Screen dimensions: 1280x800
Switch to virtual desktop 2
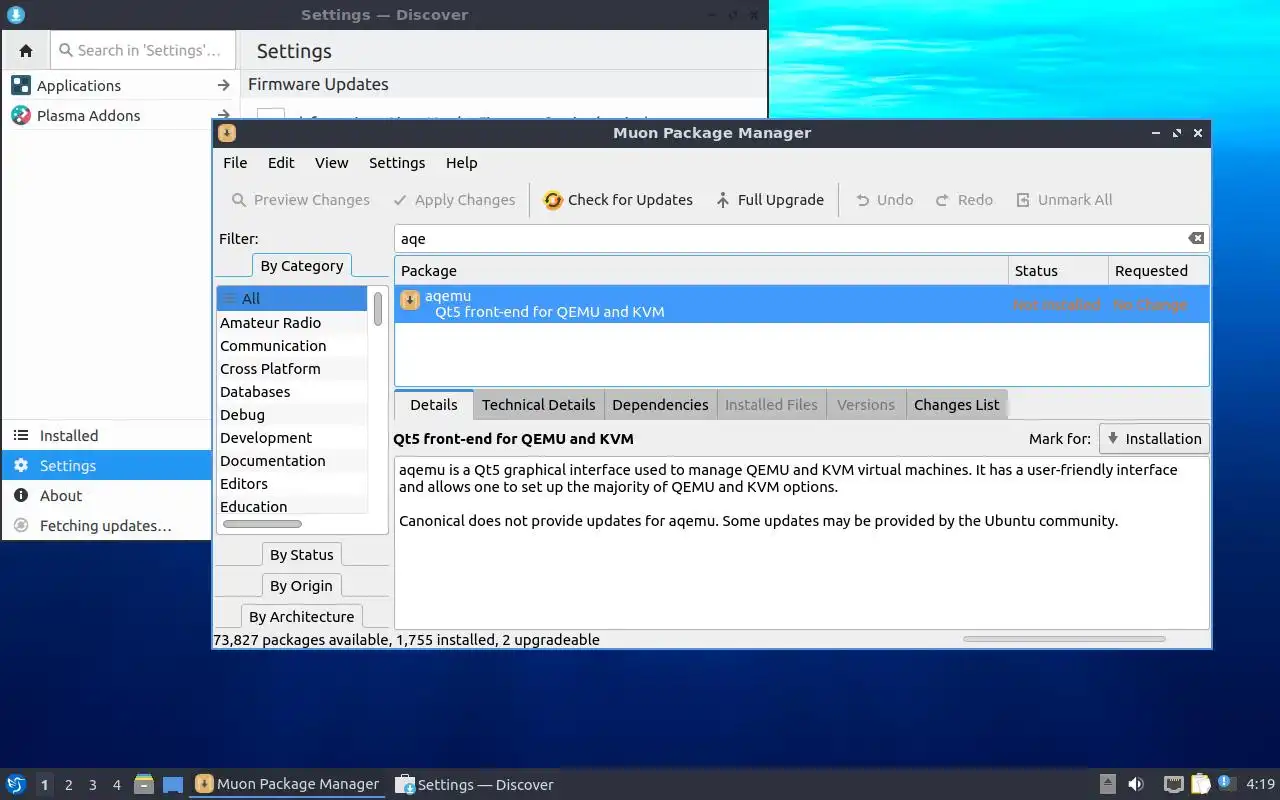[68, 785]
